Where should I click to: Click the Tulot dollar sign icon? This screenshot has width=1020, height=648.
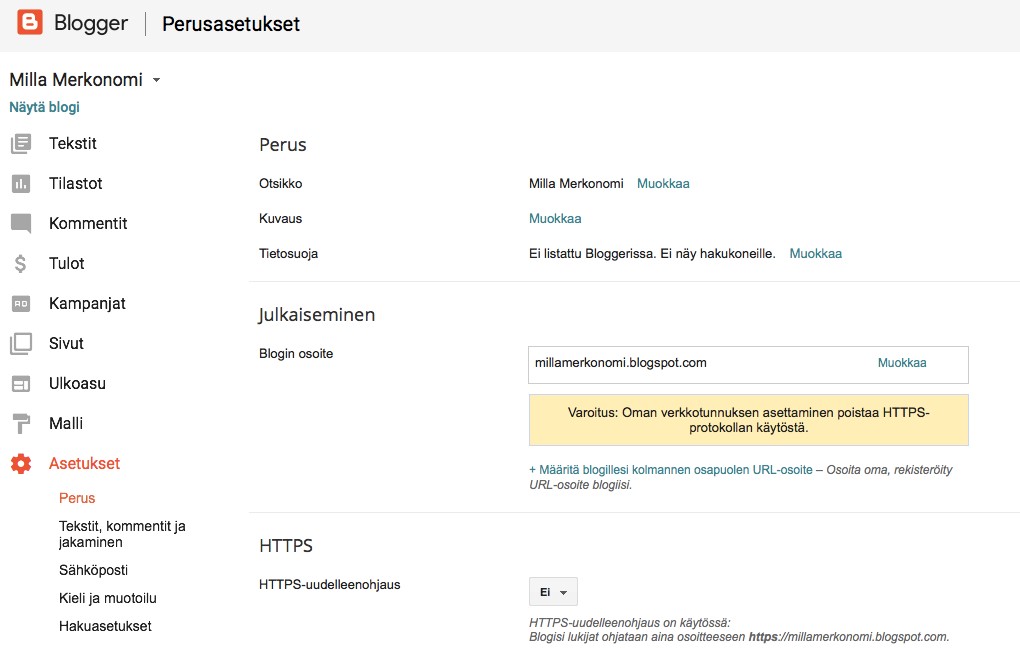coord(21,263)
